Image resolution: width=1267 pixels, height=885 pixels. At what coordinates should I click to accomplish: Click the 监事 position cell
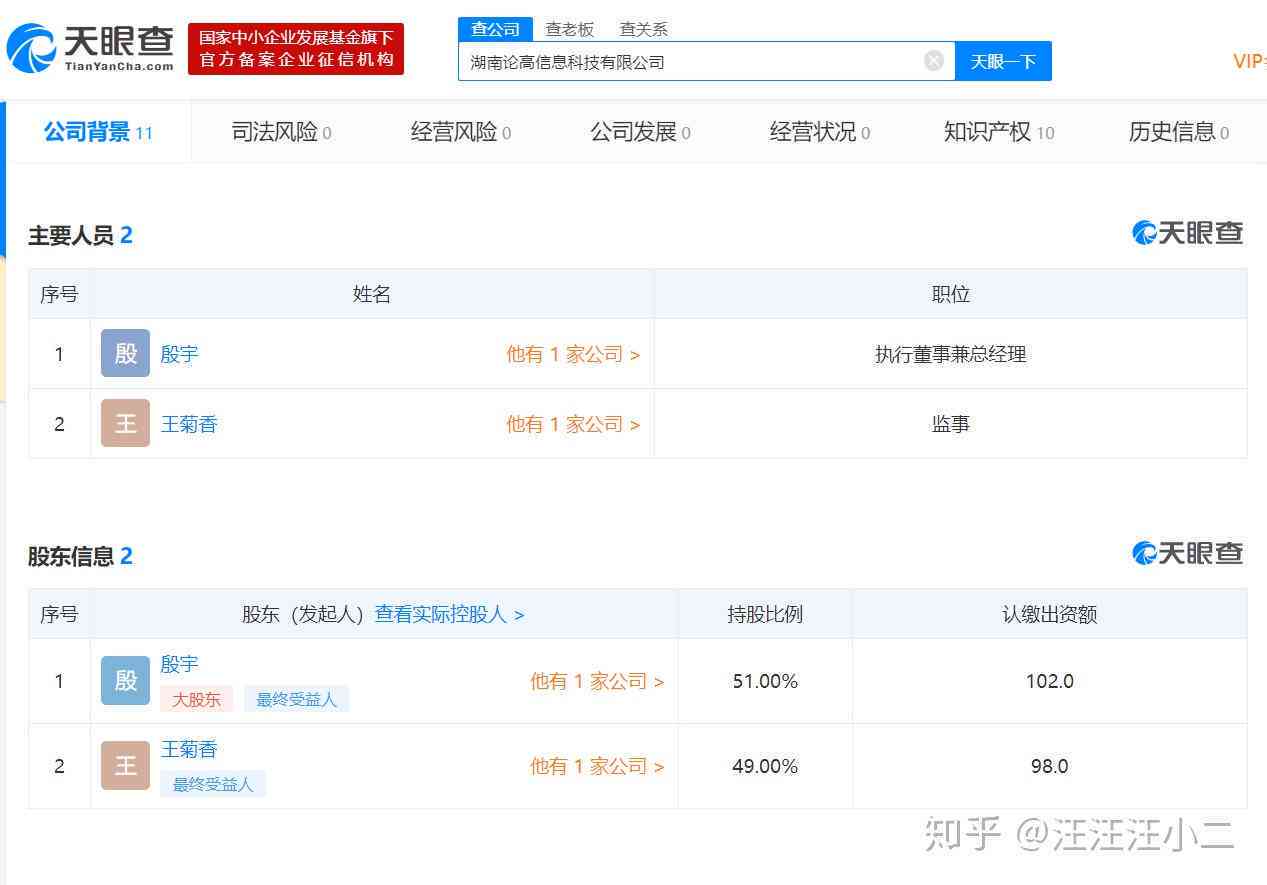click(x=950, y=424)
